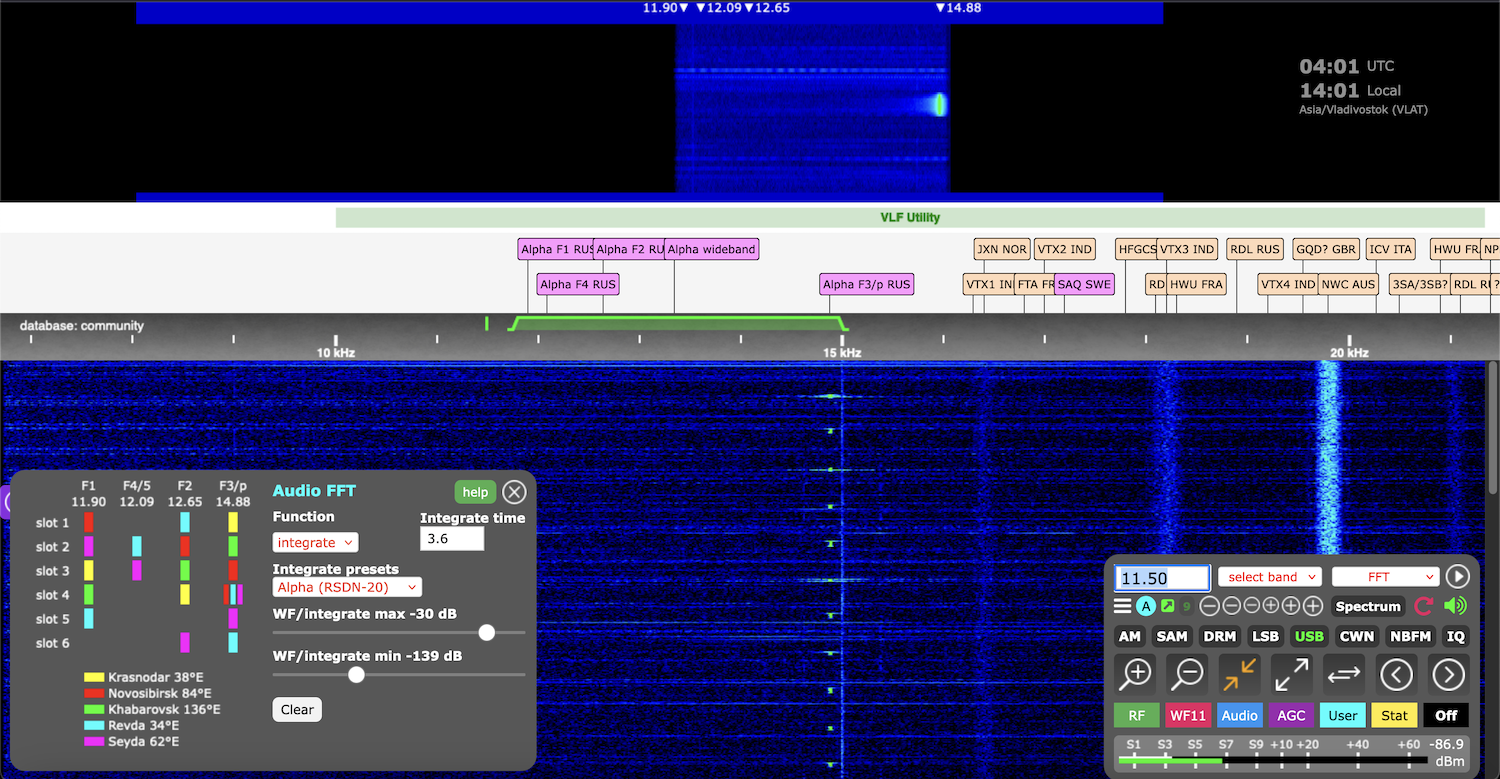Click the smallest plus frequency step button
The width and height of the screenshot is (1500, 779).
click(1271, 606)
